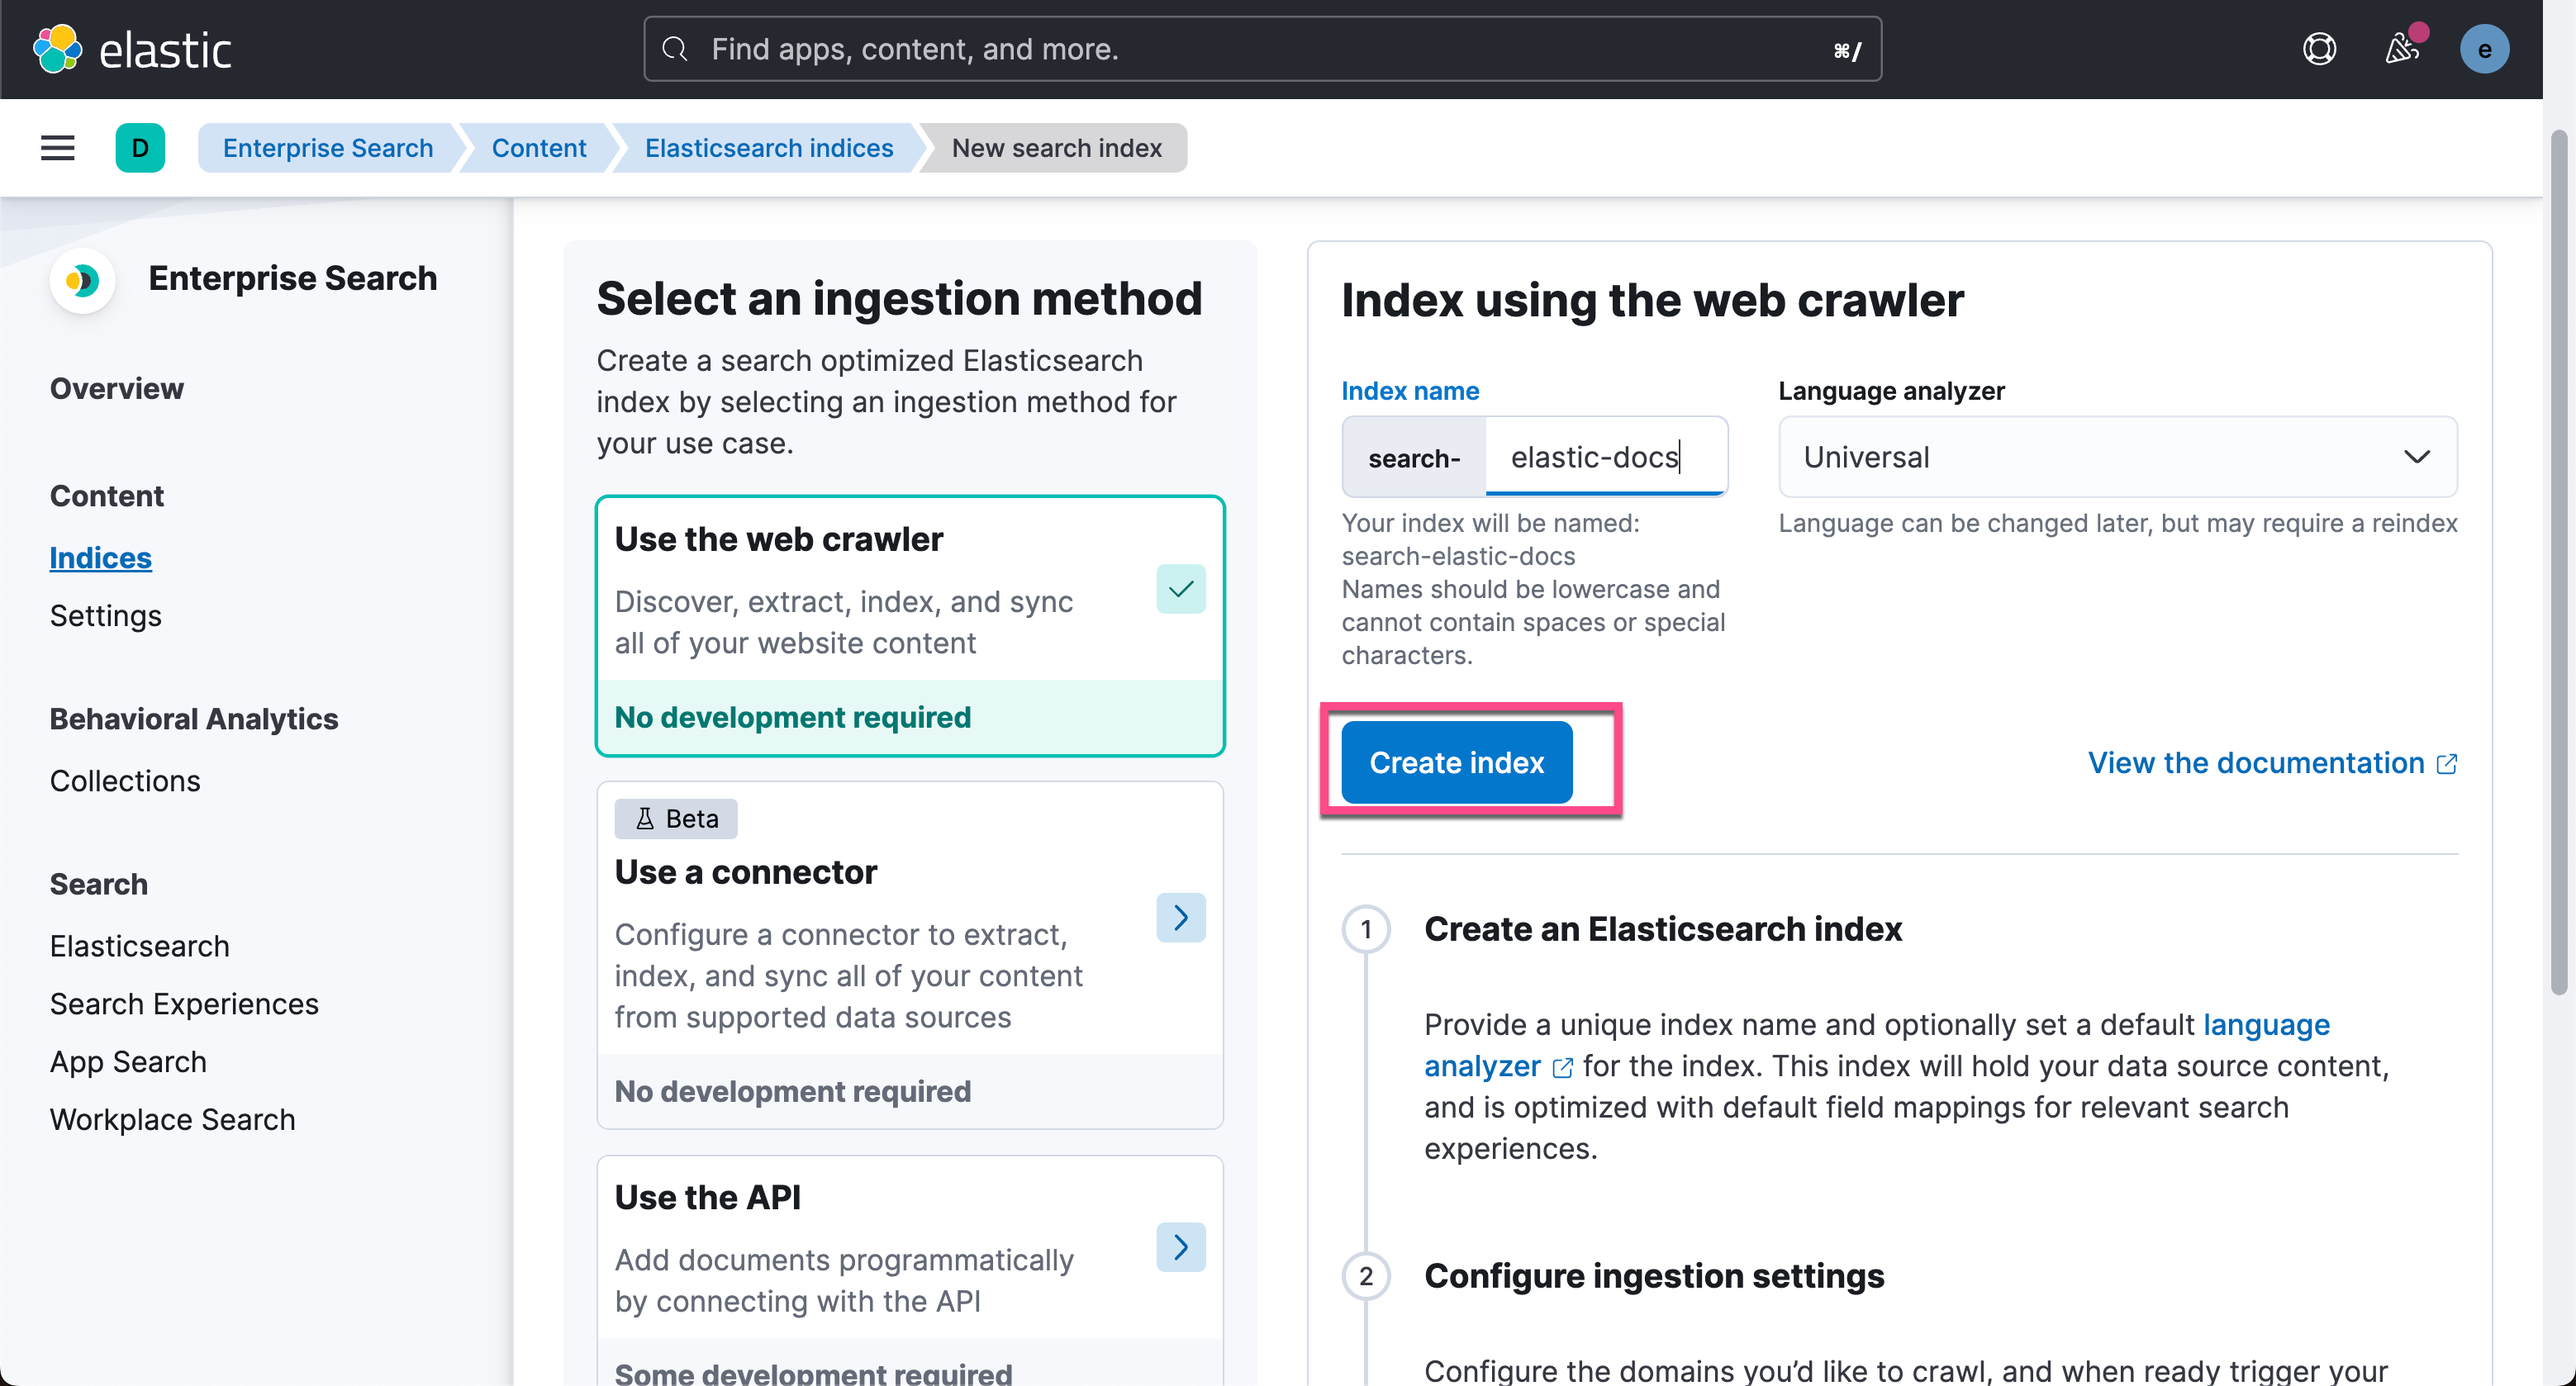Image resolution: width=2576 pixels, height=1386 pixels.
Task: Click the keyboard shortcut hint in search
Action: click(1847, 50)
